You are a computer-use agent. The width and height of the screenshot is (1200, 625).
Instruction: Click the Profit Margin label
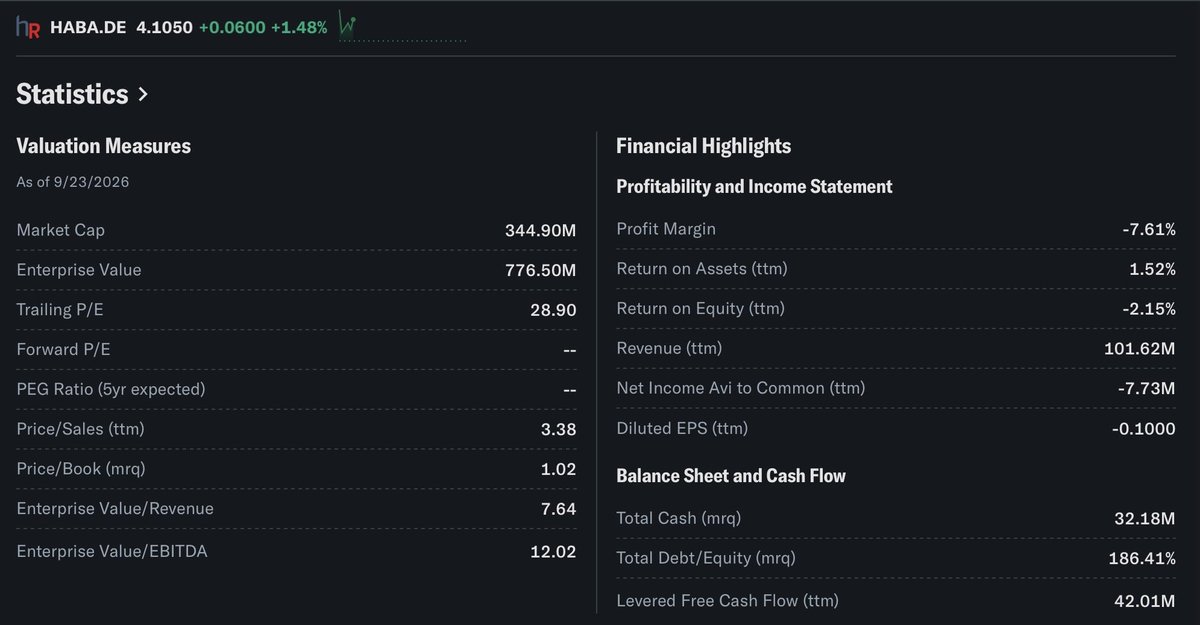666,229
